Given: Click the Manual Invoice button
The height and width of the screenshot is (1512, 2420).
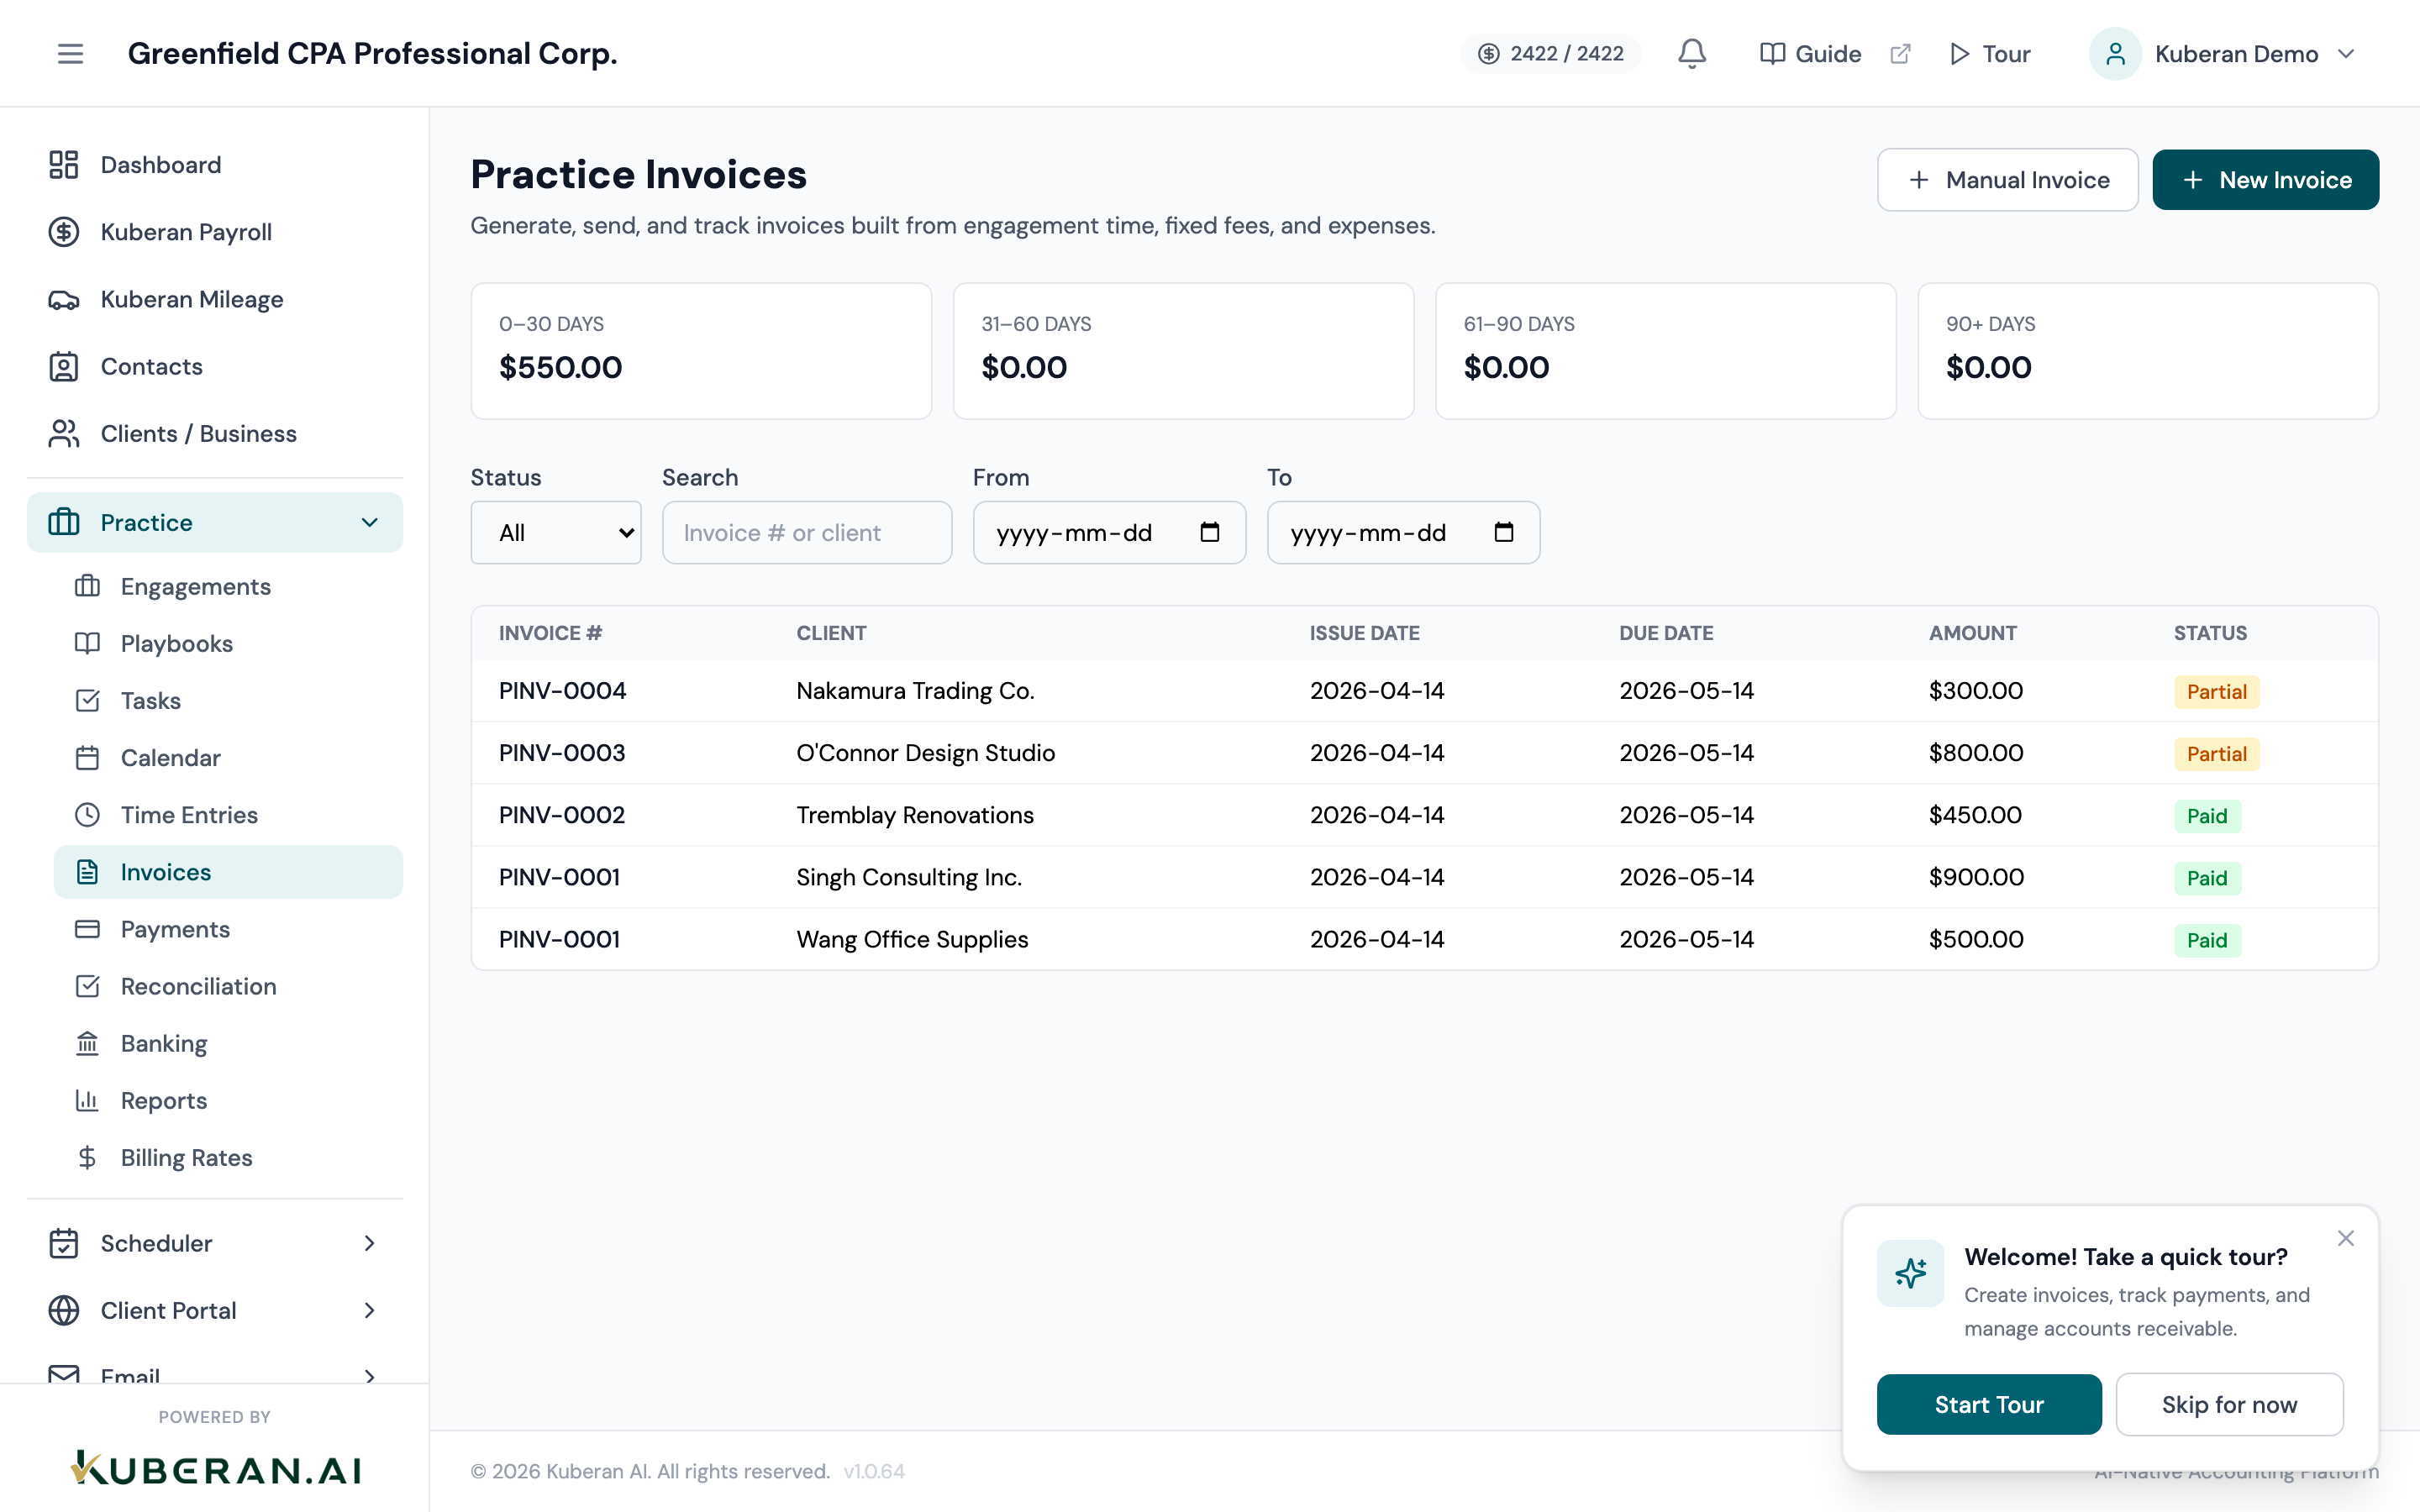Looking at the screenshot, I should 2007,180.
